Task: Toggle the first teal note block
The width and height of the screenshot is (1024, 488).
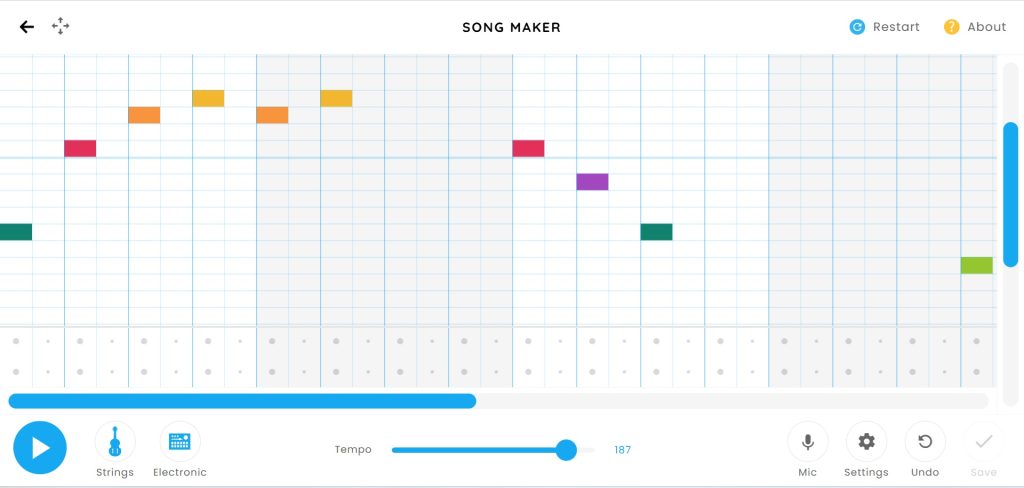Action: [16, 232]
